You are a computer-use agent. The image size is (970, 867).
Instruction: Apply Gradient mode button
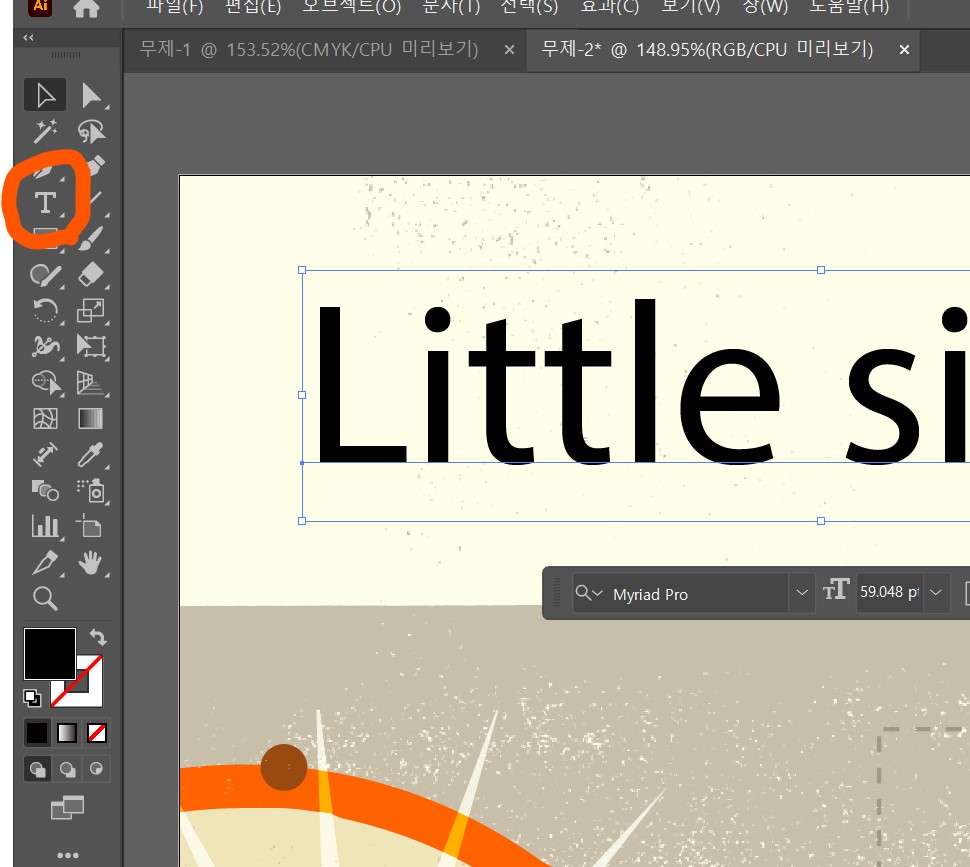[x=67, y=733]
